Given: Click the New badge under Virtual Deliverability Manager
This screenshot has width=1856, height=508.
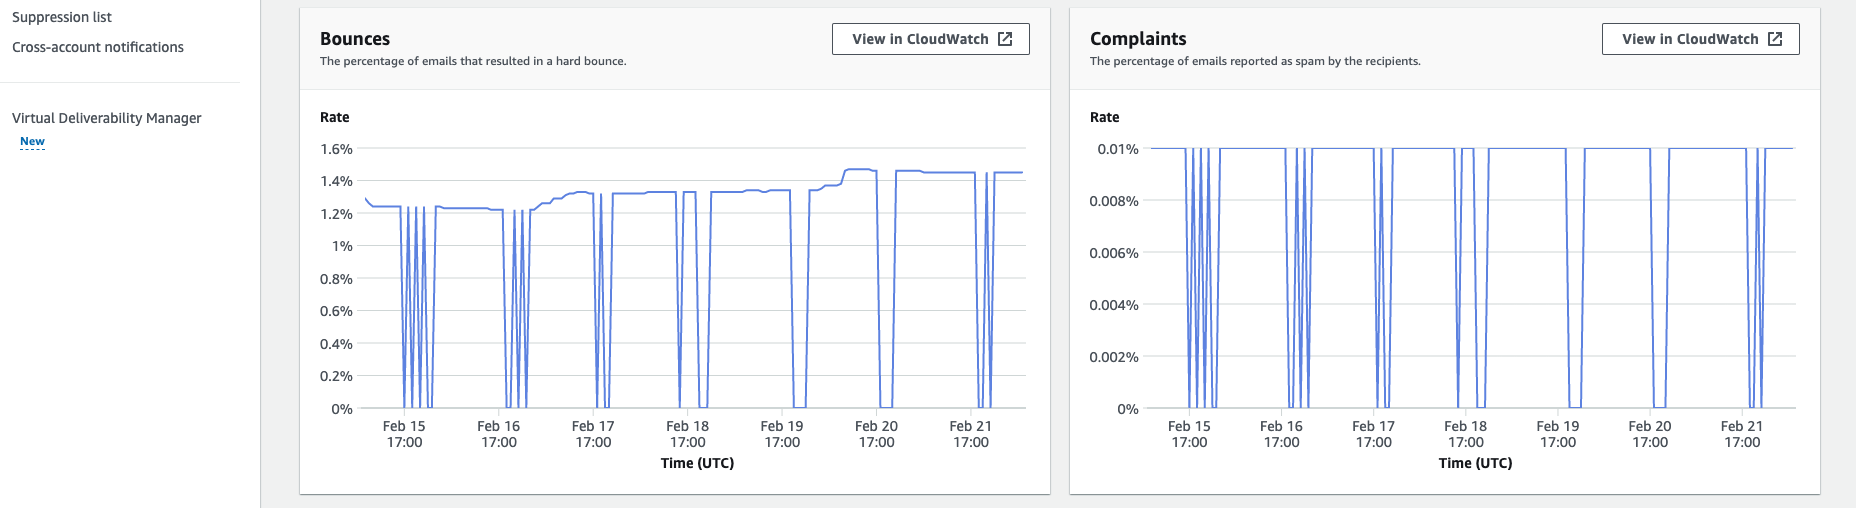Looking at the screenshot, I should click(32, 142).
